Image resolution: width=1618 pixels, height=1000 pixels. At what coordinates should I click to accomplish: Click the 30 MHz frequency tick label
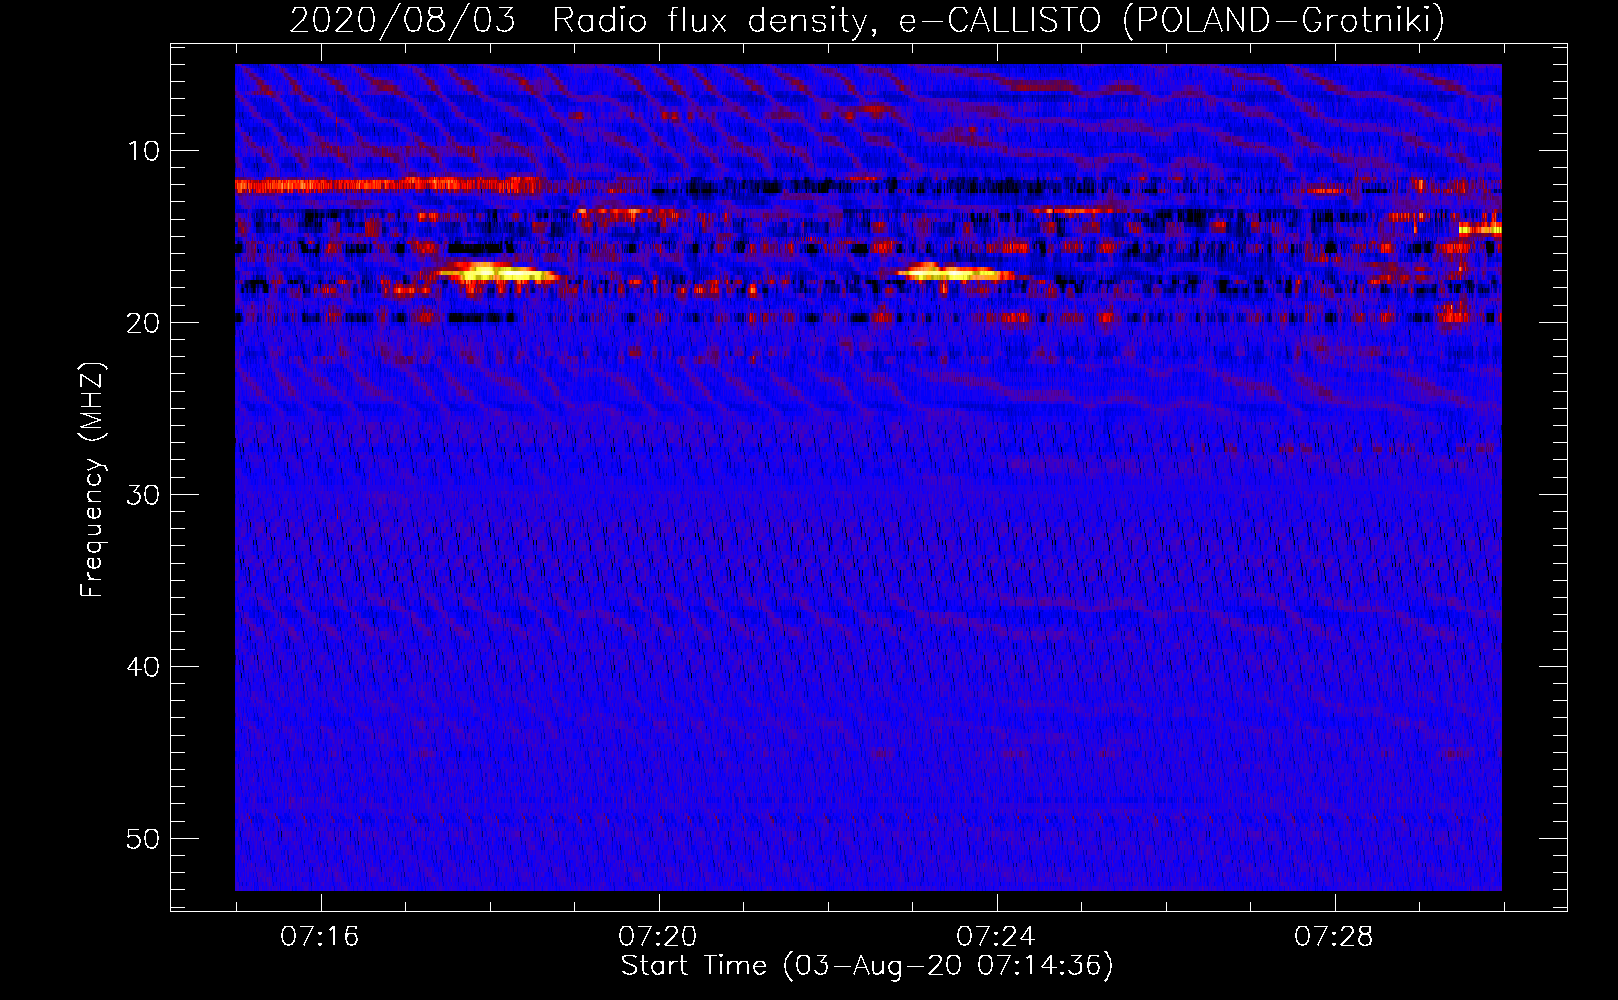[143, 495]
